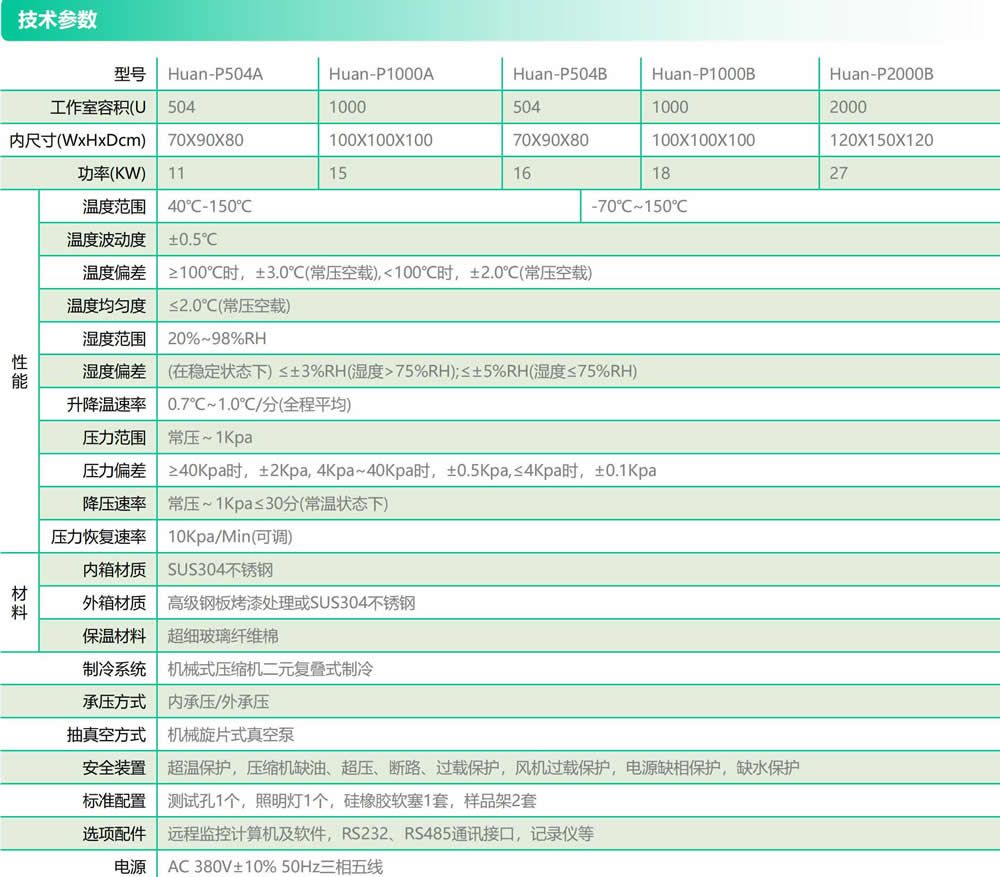Click the 性能 category label
The width and height of the screenshot is (1000, 877).
[x=19, y=371]
